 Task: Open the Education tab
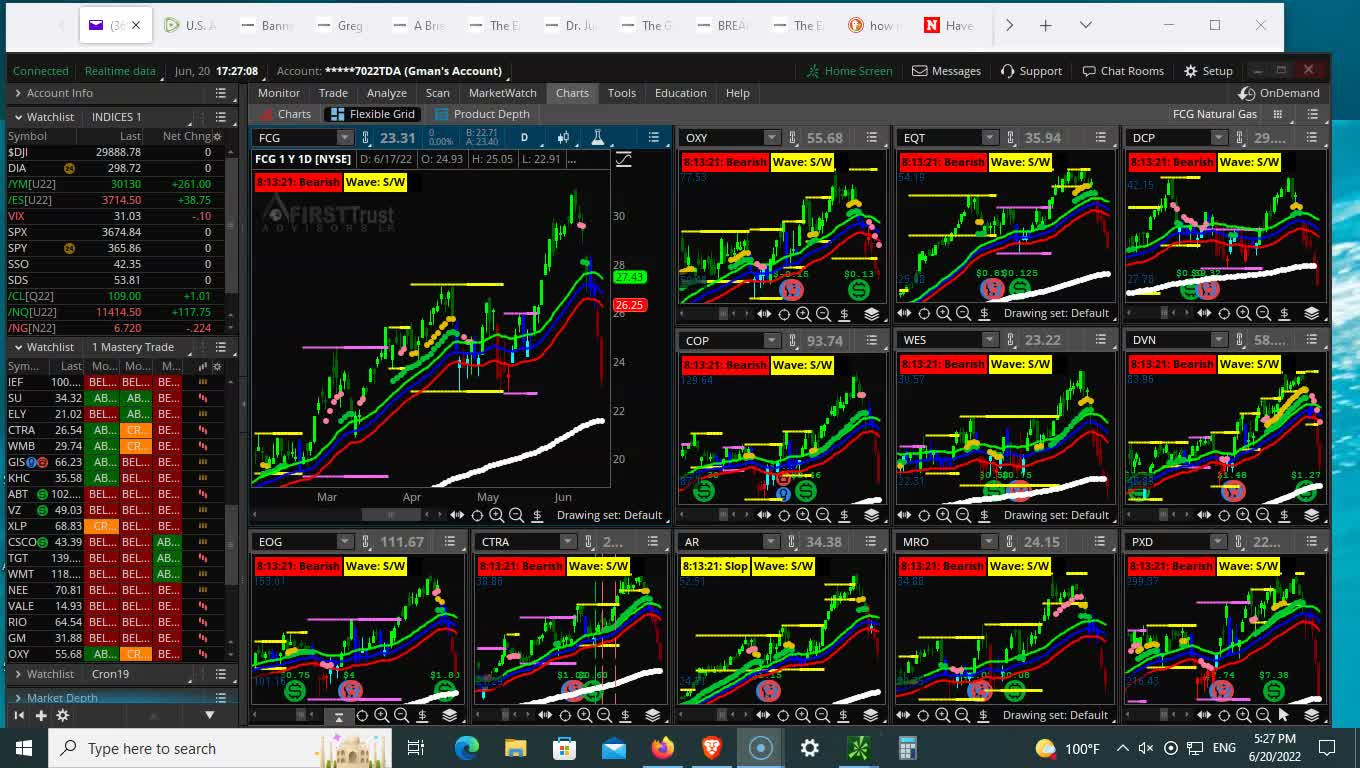(681, 93)
